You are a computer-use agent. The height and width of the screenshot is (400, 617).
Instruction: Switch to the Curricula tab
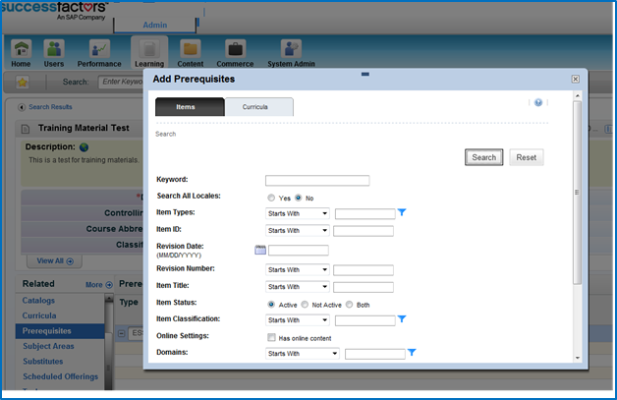259,107
